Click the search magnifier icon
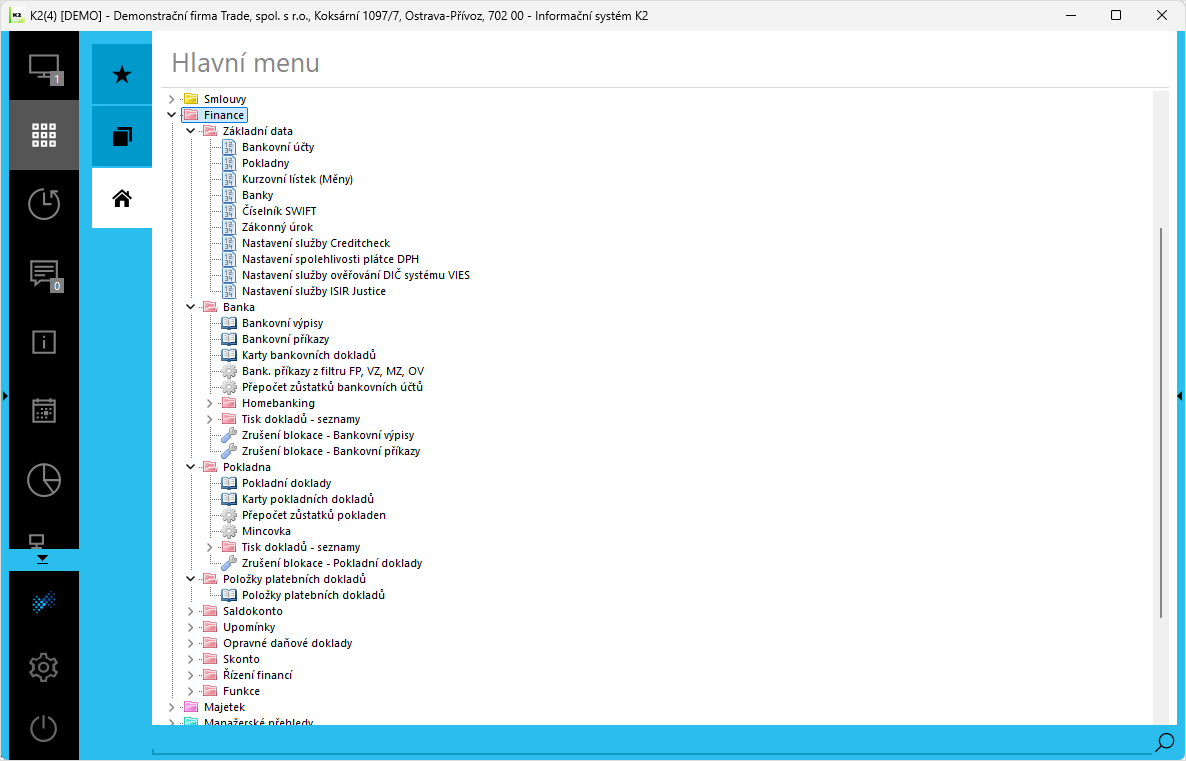The image size is (1186, 761). [1165, 742]
